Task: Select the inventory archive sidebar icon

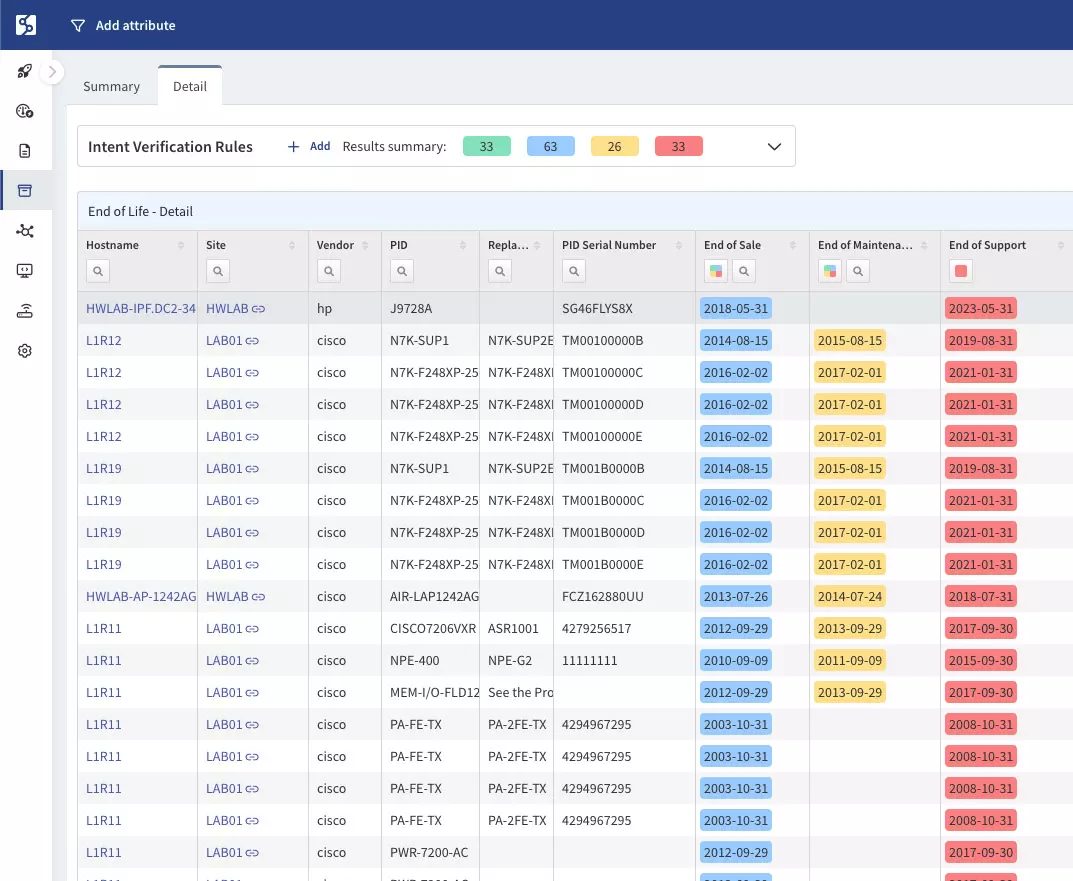Action: pos(25,190)
